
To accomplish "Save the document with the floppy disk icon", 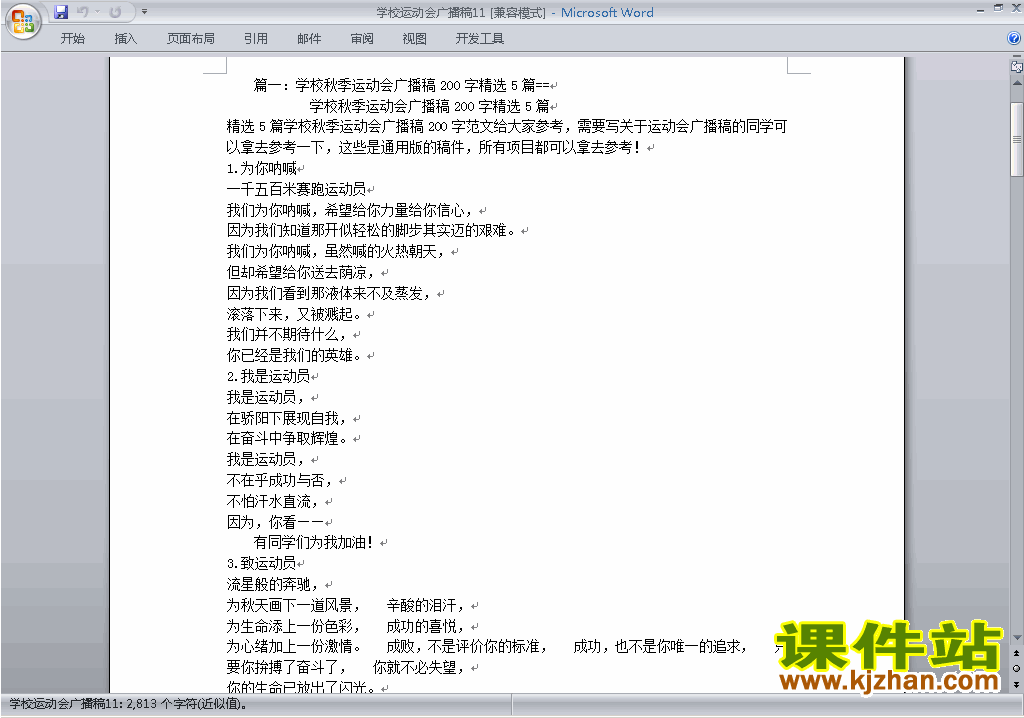I will pos(61,12).
